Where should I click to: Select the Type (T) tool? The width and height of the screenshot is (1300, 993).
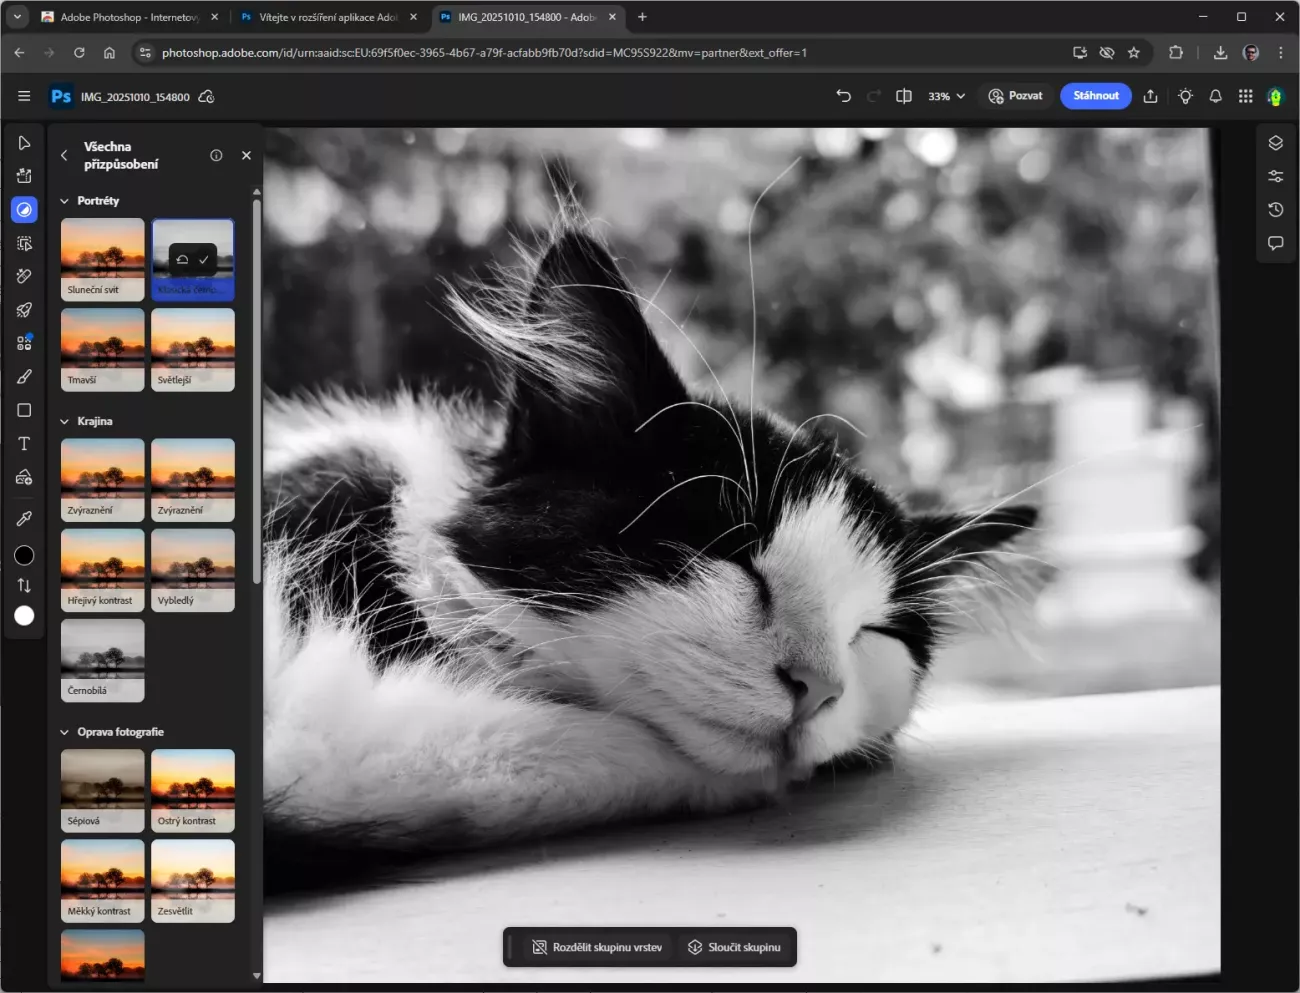click(24, 444)
